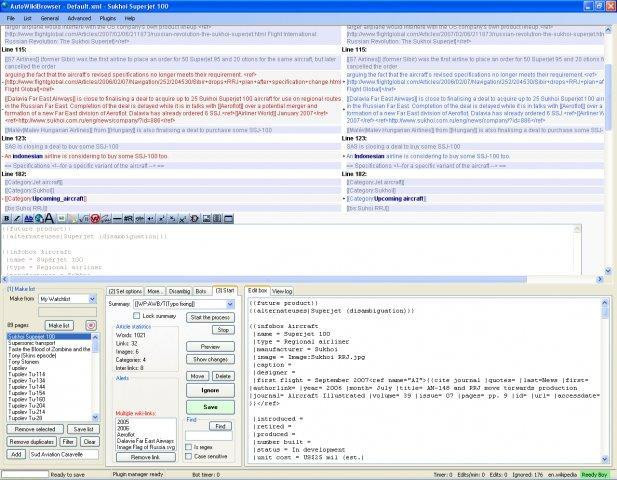Image resolution: width=617 pixels, height=480 pixels.
Task: Click Add page field (Sud Aviation Caravelle)
Action: 64,454
